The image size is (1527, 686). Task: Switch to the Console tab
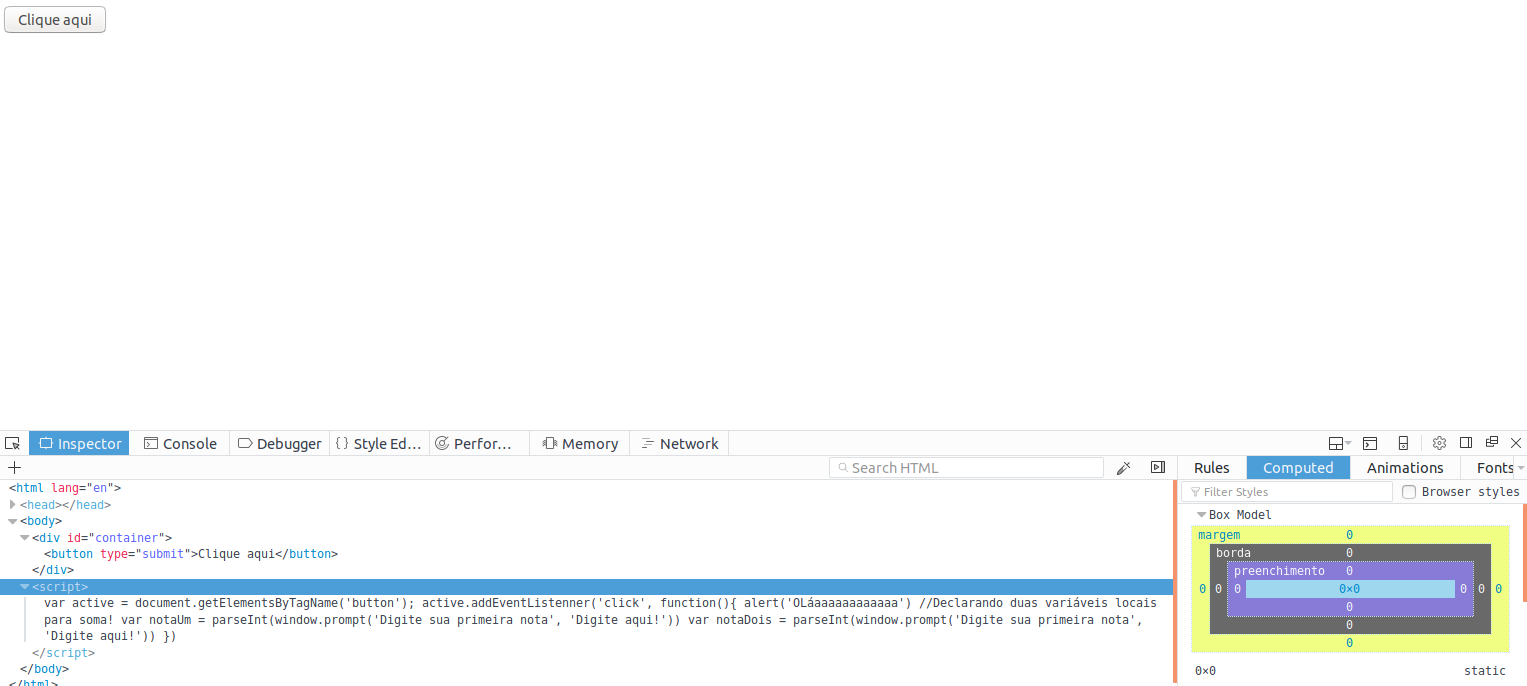180,443
